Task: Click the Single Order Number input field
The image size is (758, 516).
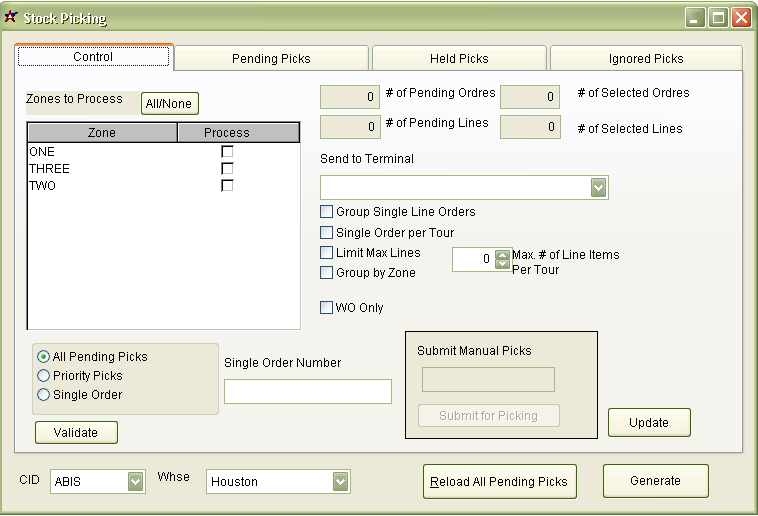Action: tap(308, 392)
